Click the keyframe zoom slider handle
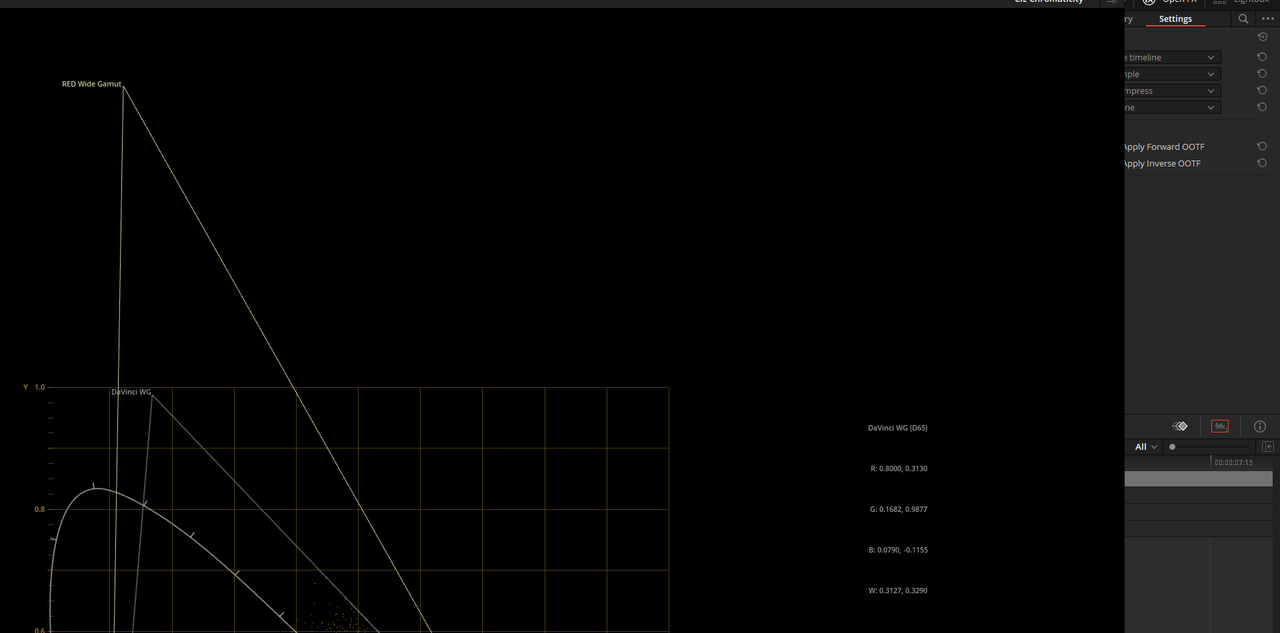 [1172, 447]
